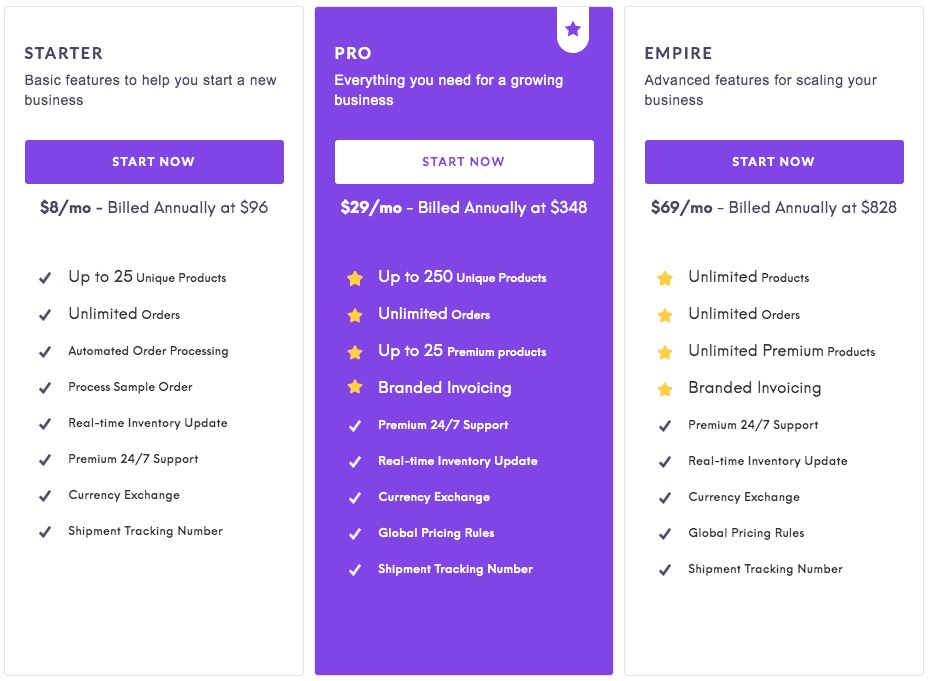The width and height of the screenshot is (929, 681).
Task: Click the star badge on Pro plan
Action: click(573, 30)
